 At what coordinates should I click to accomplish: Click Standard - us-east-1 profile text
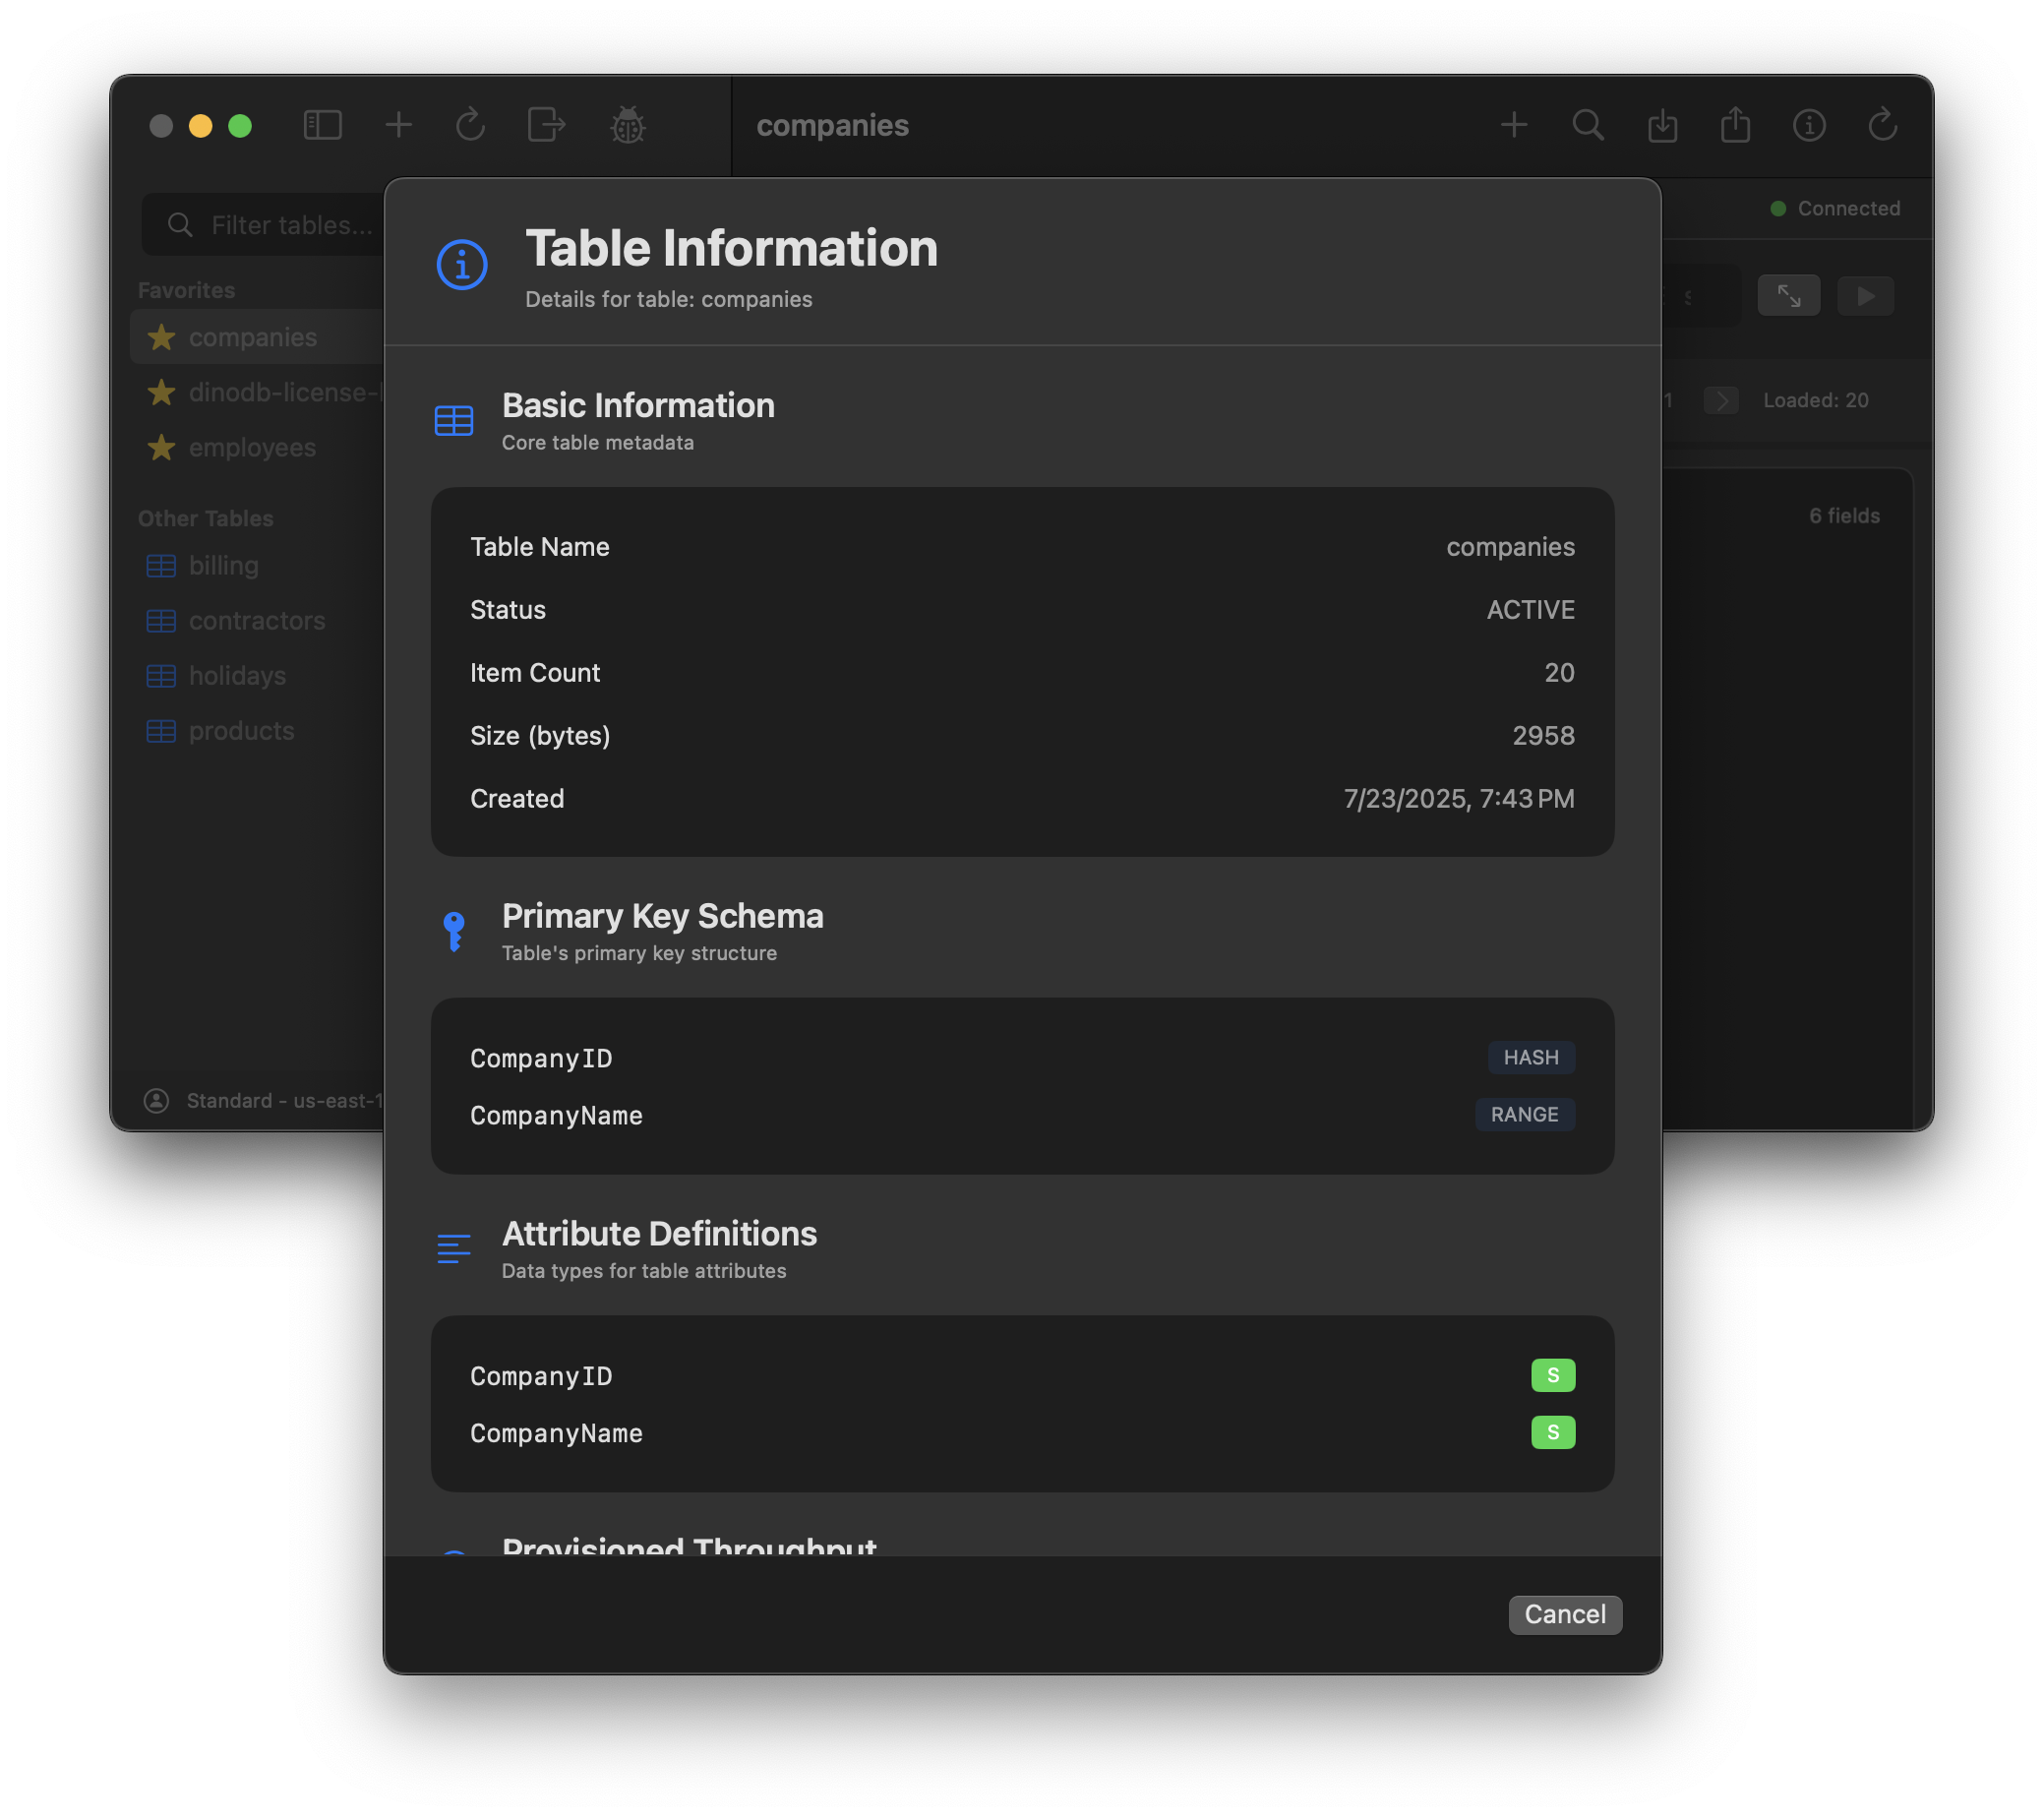coord(285,1100)
